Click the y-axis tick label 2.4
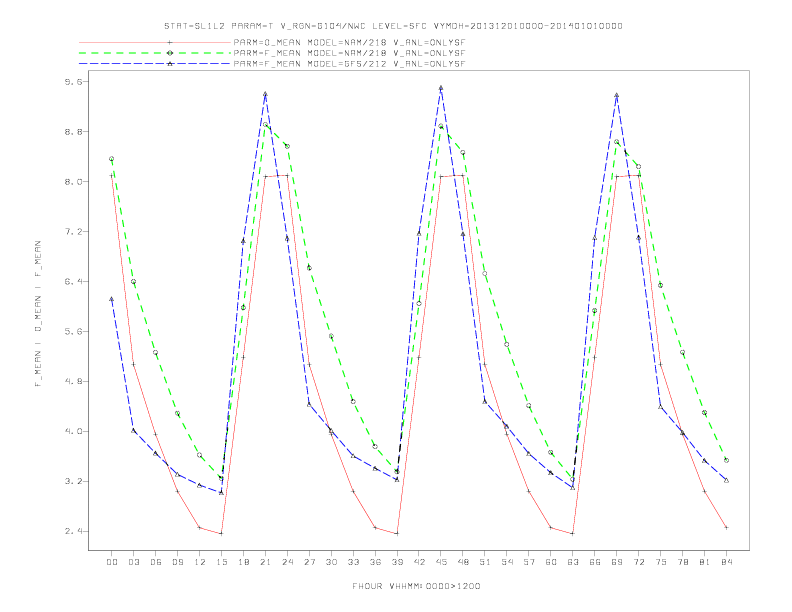The width and height of the screenshot is (792, 612). (75, 531)
